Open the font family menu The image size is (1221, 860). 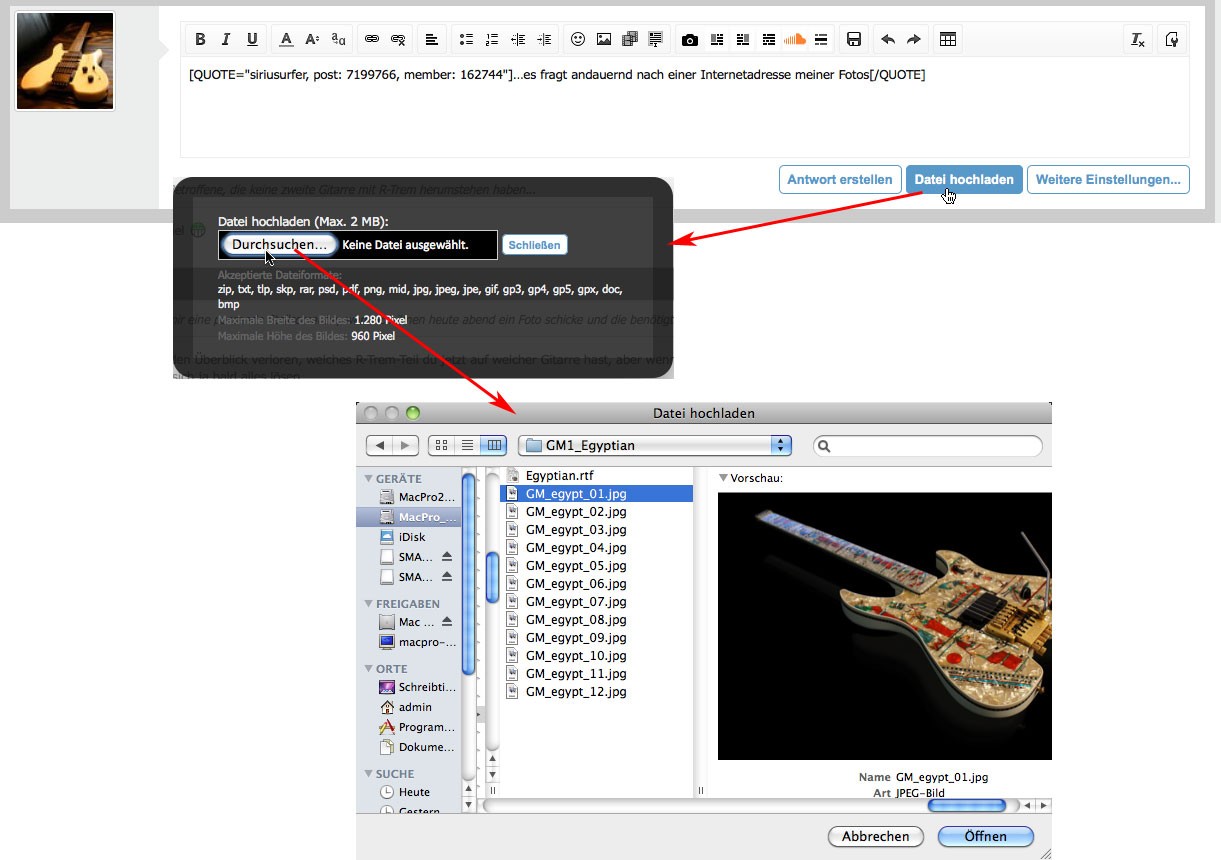[x=338, y=40]
